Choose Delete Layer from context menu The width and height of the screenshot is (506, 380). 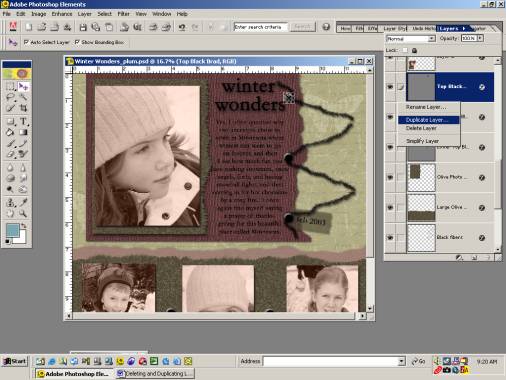tap(421, 128)
